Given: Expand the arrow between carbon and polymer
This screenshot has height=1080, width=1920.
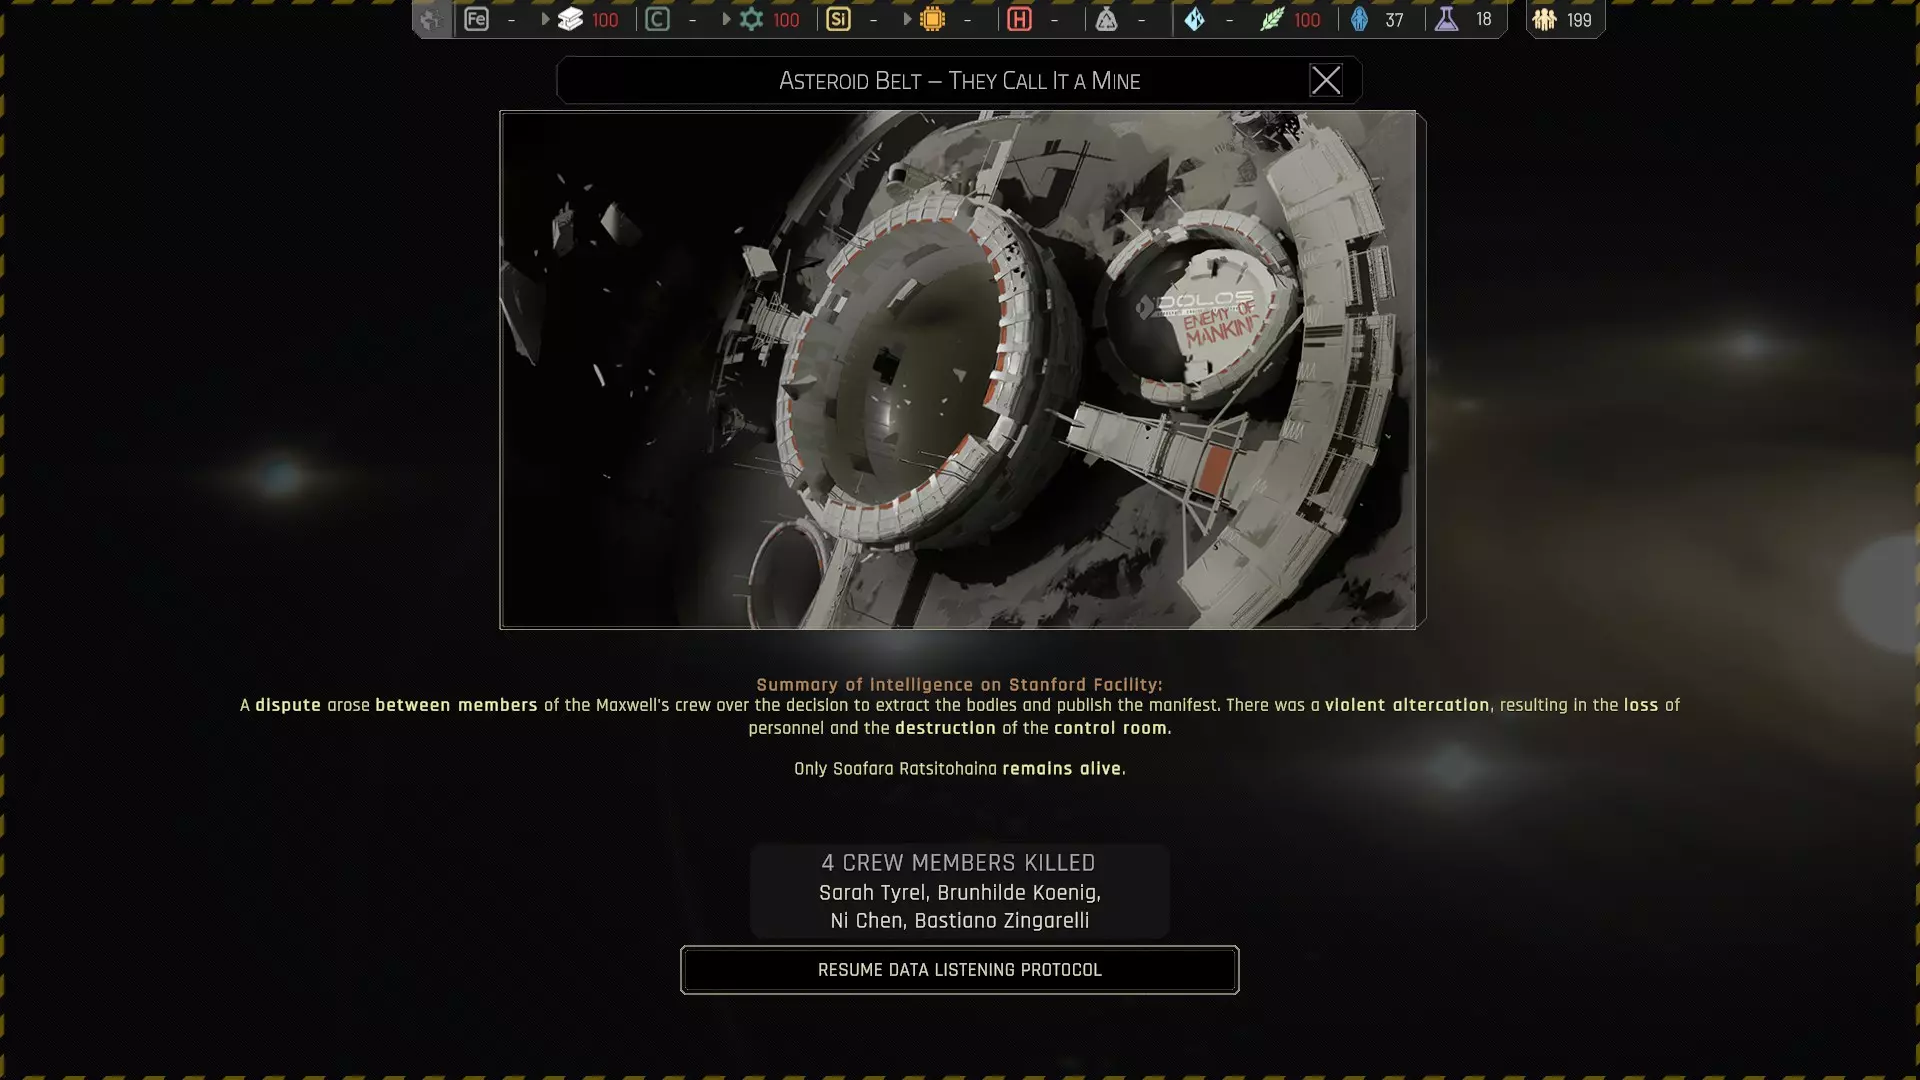Looking at the screenshot, I should click(x=726, y=19).
